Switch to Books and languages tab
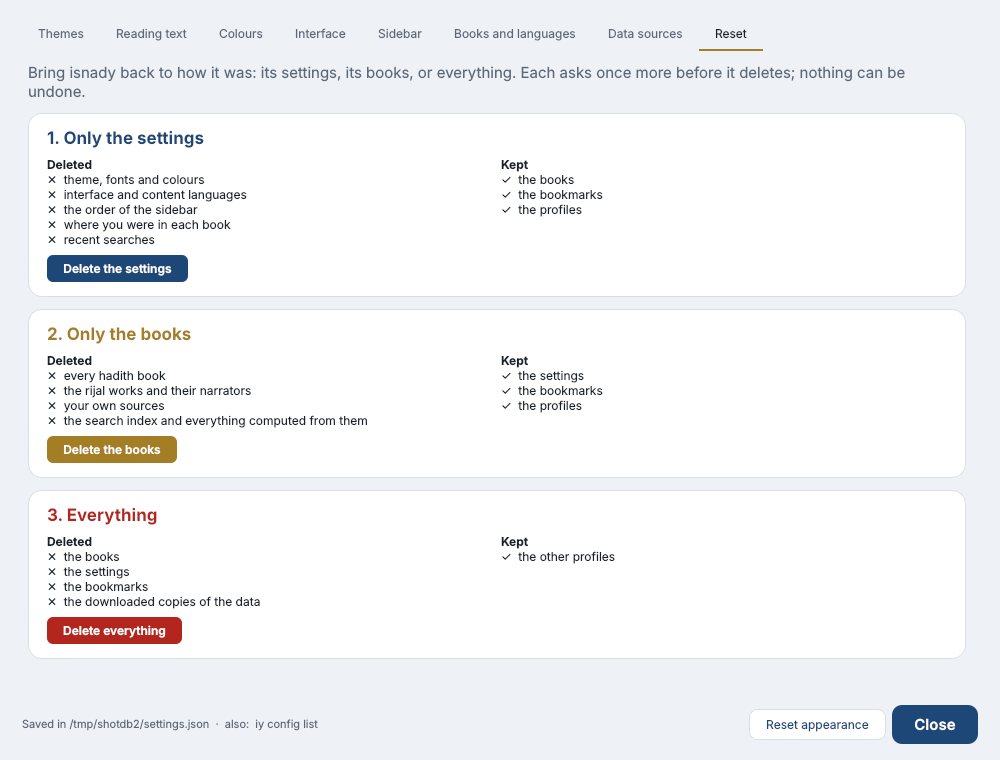This screenshot has width=1000, height=760. click(x=515, y=34)
